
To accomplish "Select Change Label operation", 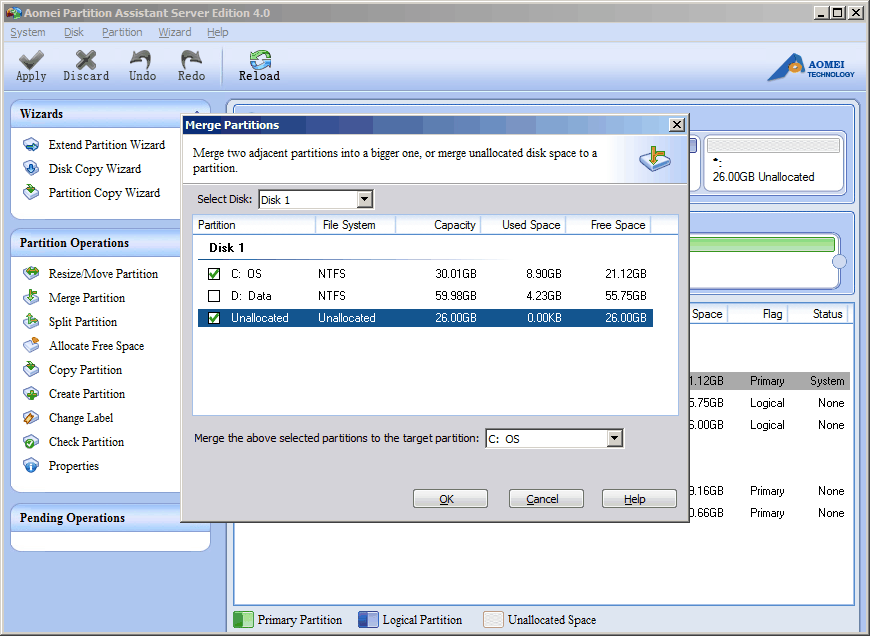I will (x=81, y=418).
